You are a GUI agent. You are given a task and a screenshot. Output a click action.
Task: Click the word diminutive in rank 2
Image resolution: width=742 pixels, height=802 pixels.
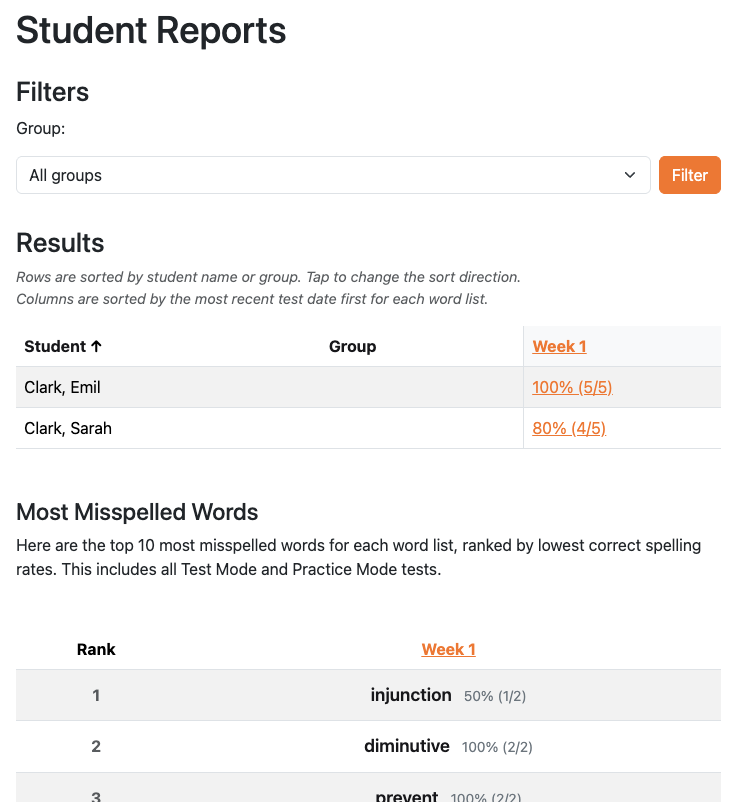(x=407, y=746)
